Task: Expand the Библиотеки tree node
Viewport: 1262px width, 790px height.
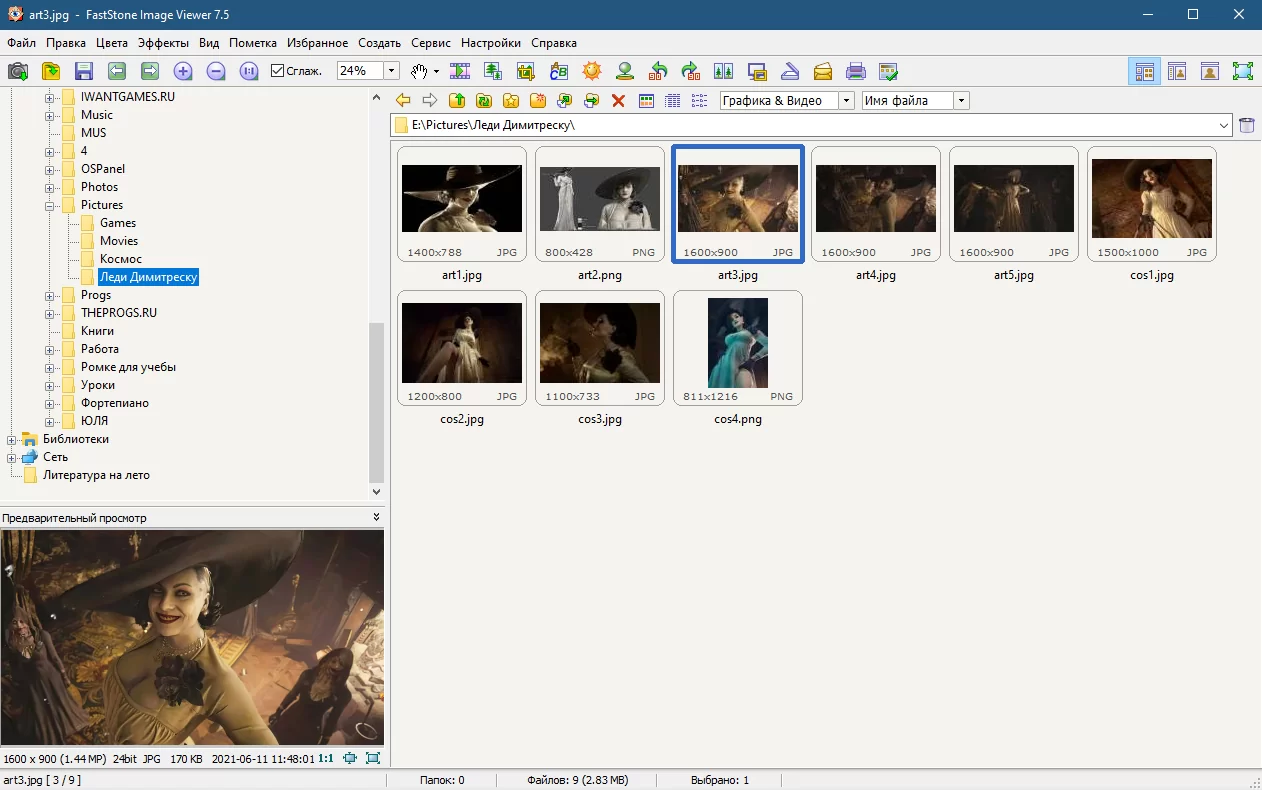Action: [x=12, y=439]
